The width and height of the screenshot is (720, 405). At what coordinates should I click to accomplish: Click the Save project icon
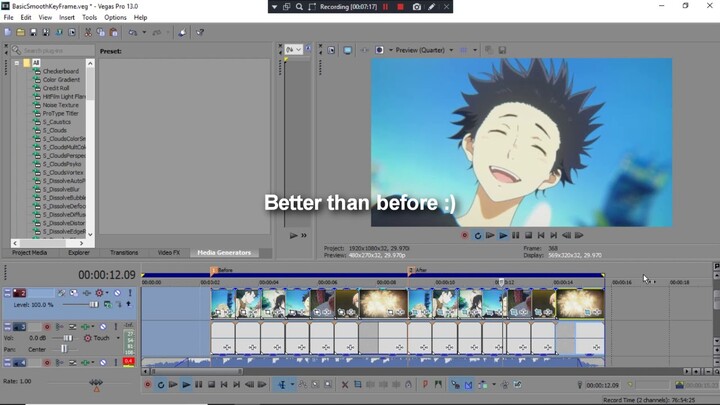(33, 32)
